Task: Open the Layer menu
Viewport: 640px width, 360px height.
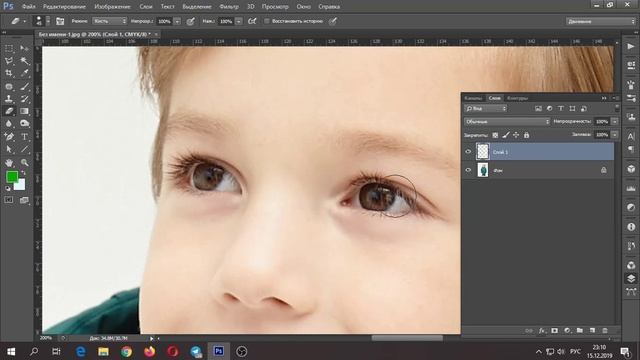Action: point(146,7)
